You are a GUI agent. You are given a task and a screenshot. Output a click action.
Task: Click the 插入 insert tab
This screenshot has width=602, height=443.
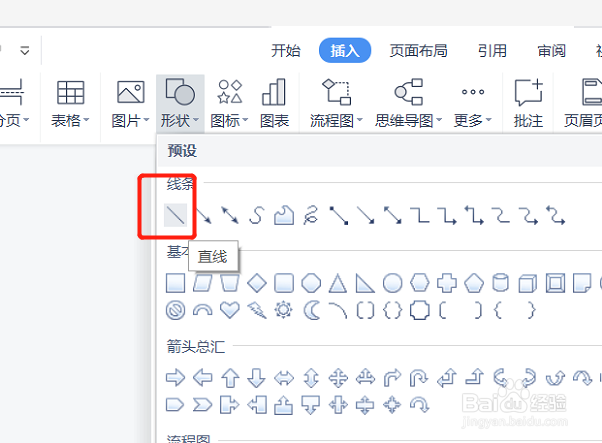[x=345, y=50]
